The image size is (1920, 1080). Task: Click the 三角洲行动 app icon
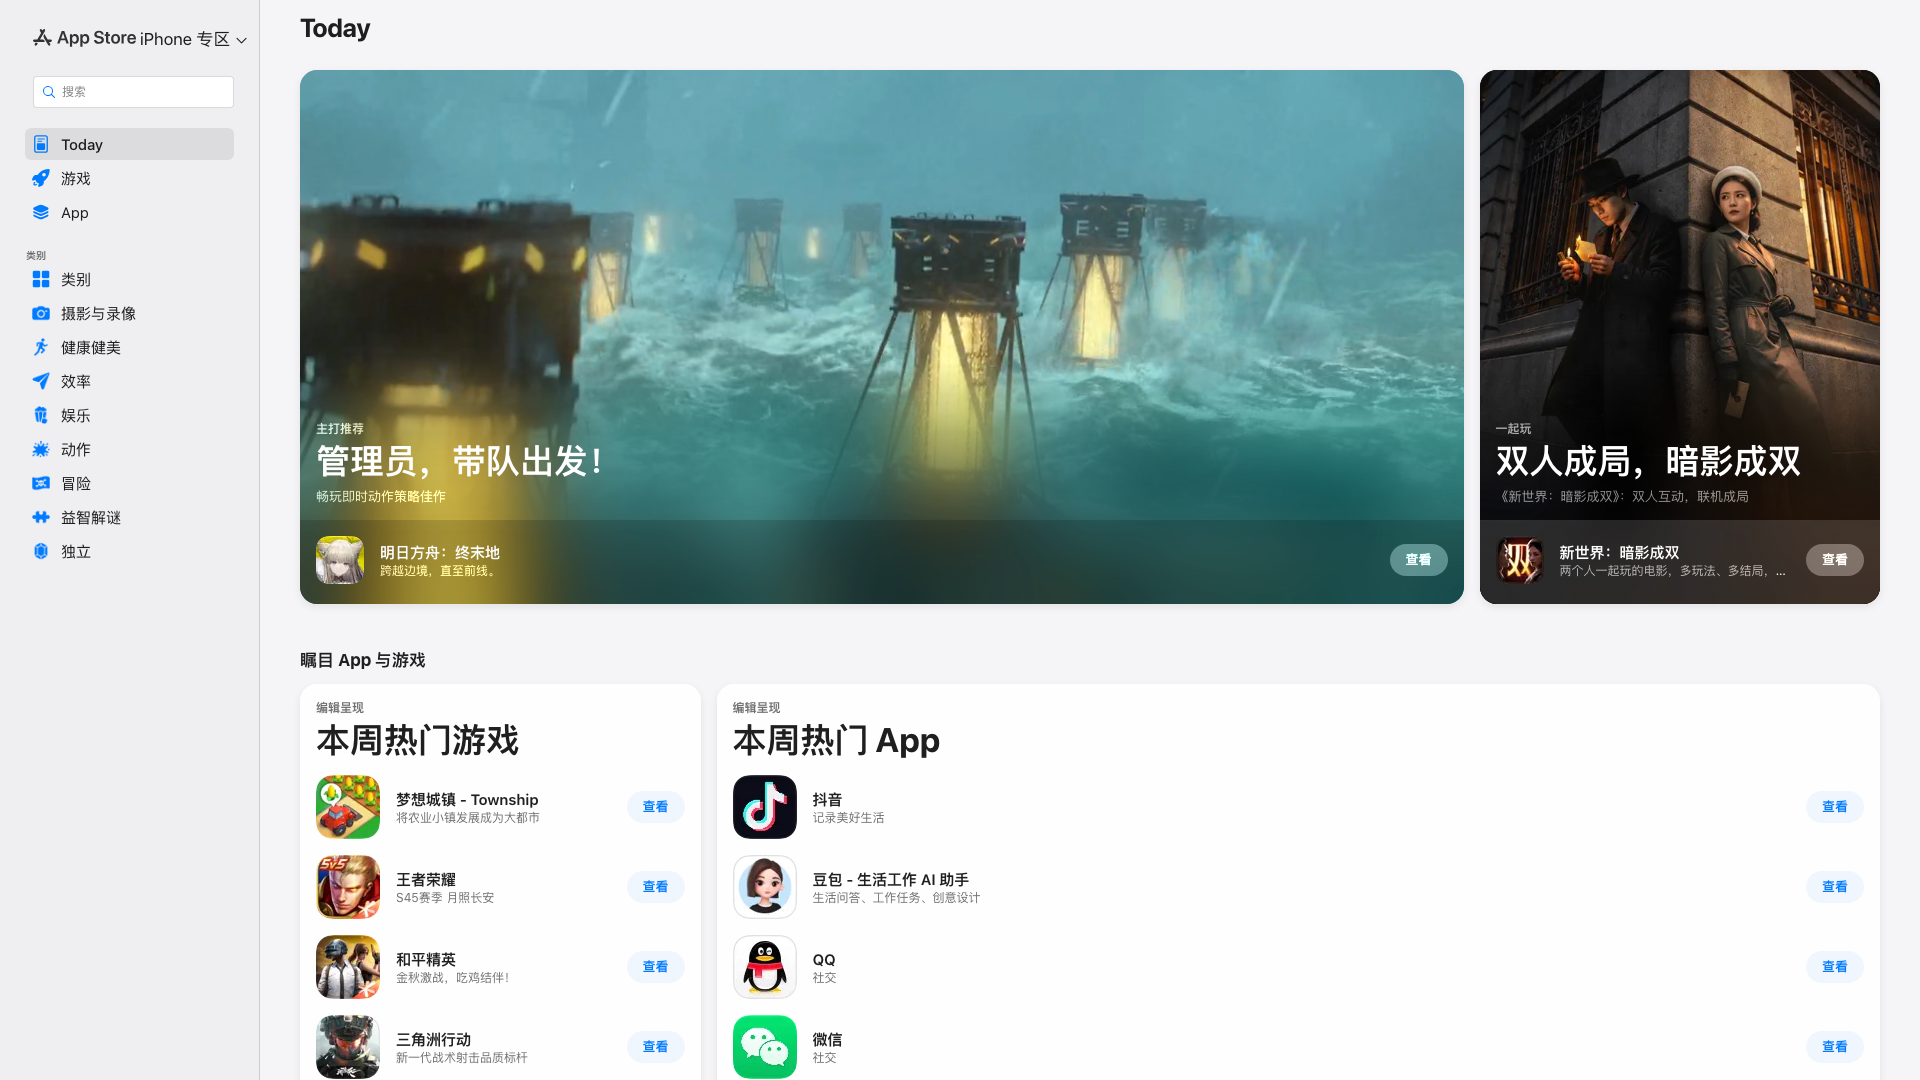tap(348, 1048)
